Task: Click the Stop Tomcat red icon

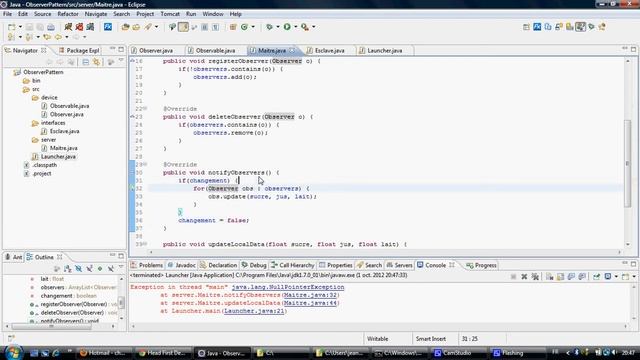Action: pos(79,27)
